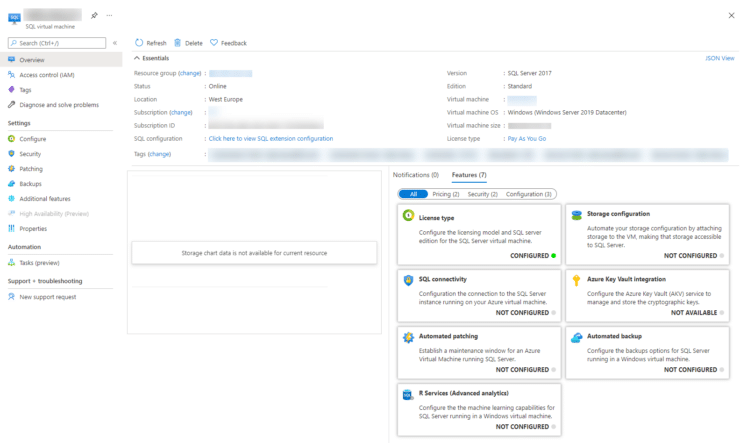
Task: Click 'Windows (Windows Server 2019 Datacenter)' value
Action: tap(567, 112)
